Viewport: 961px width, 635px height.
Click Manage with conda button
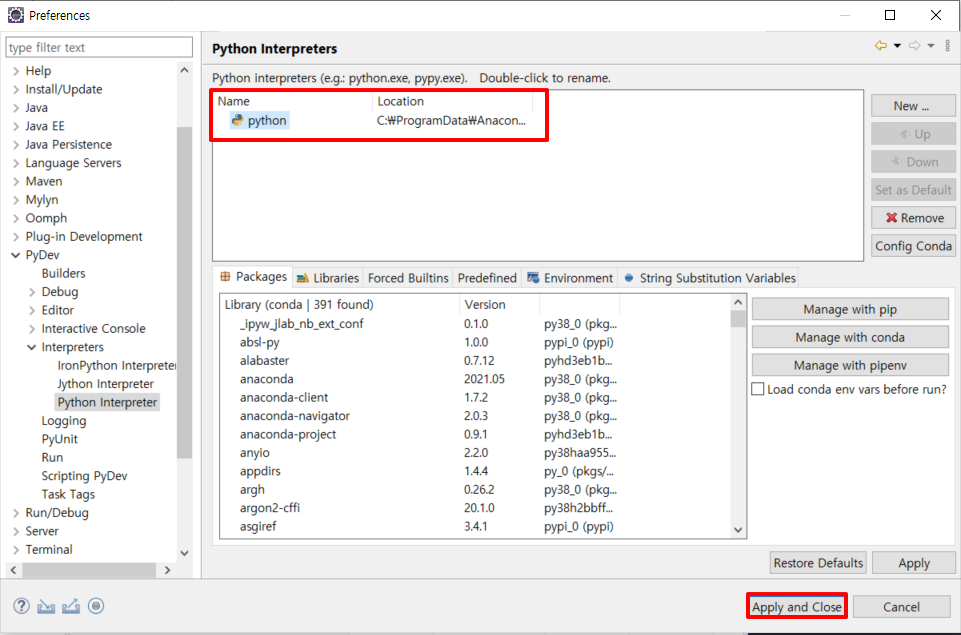coord(850,337)
